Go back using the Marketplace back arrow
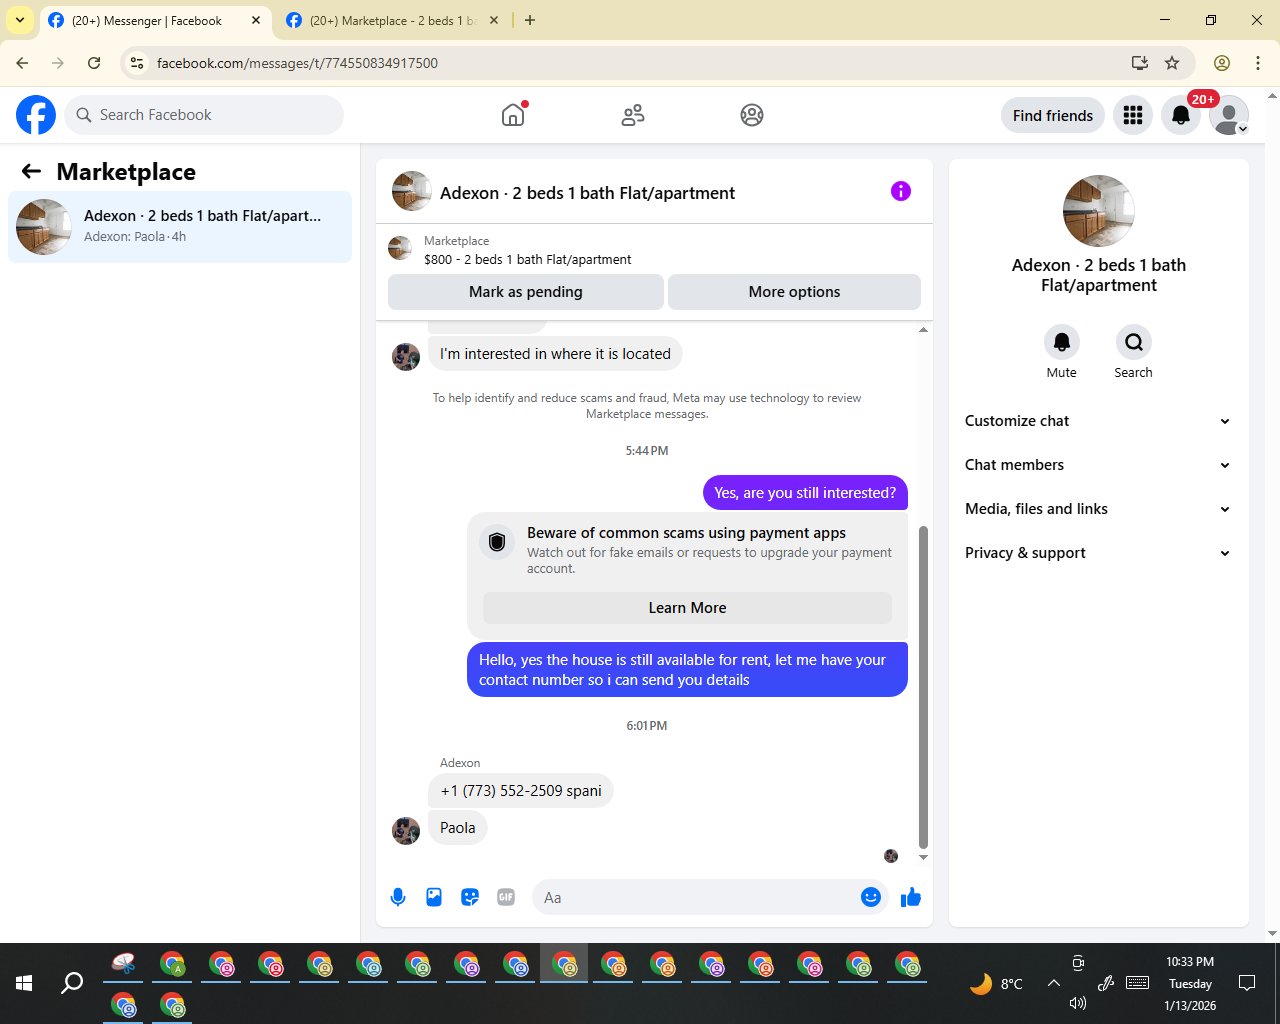 tap(31, 172)
